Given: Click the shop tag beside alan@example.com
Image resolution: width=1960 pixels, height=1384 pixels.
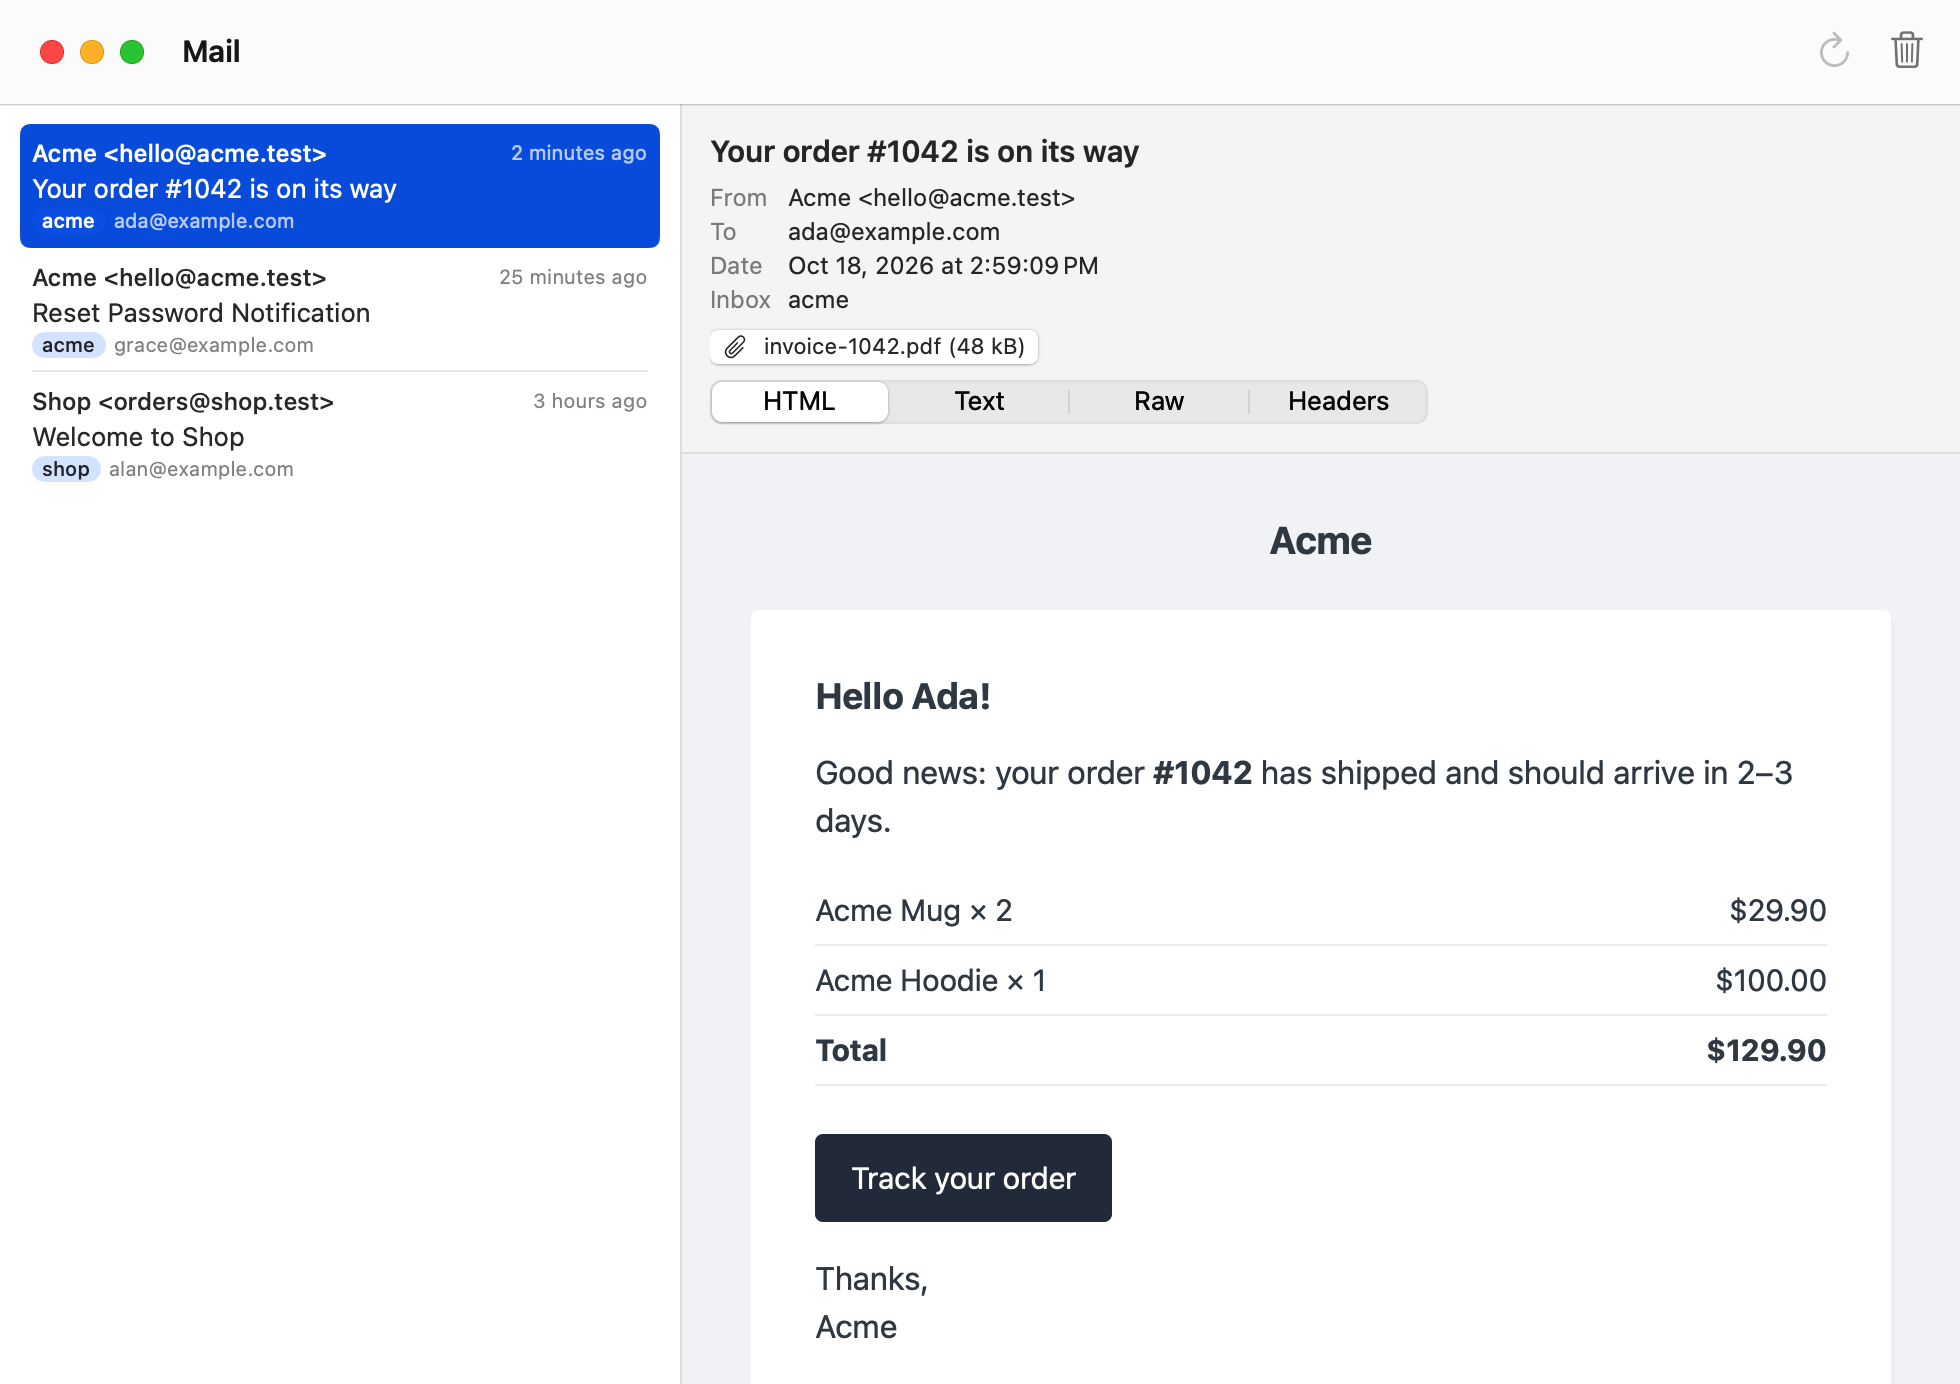Looking at the screenshot, I should click(66, 469).
